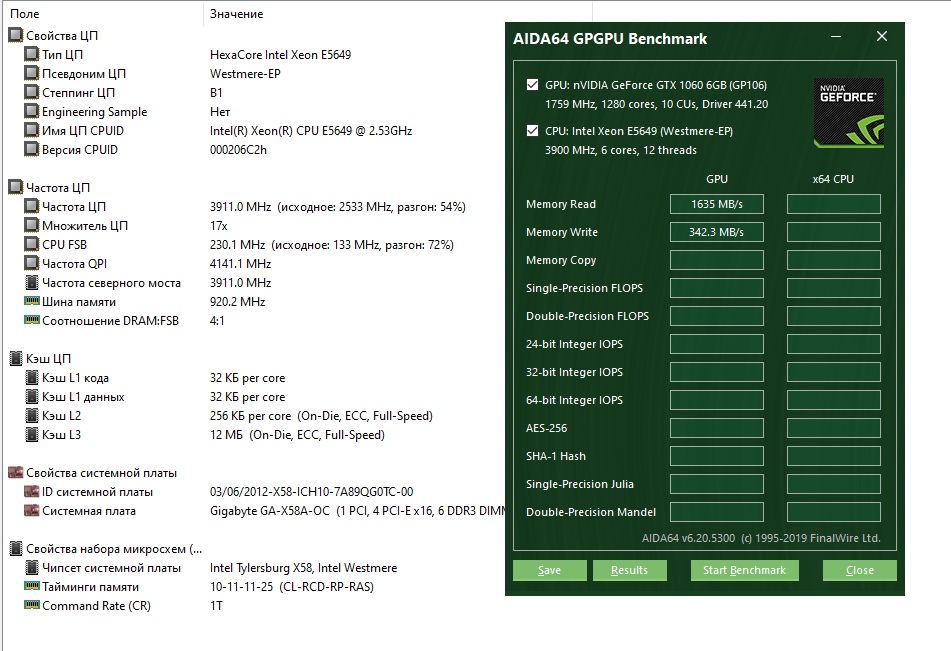The image size is (951, 651).
Task: Uncheck the GPU GeForce GTX 1060 checkbox
Action: [x=533, y=85]
